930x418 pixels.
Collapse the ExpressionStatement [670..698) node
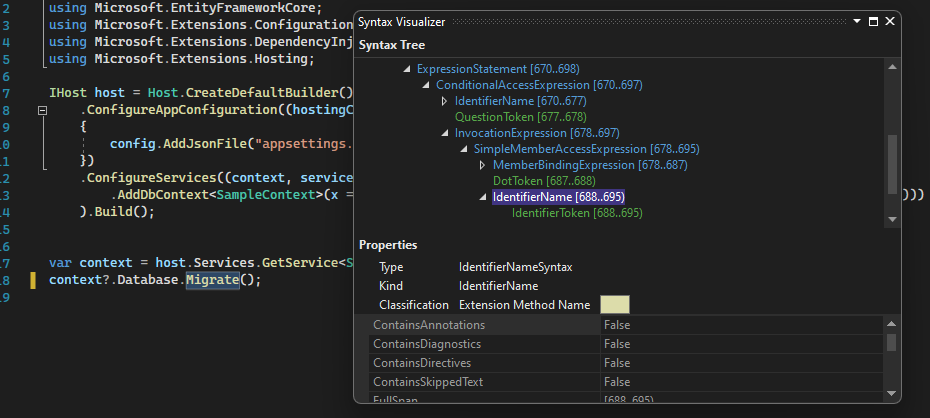click(x=407, y=69)
